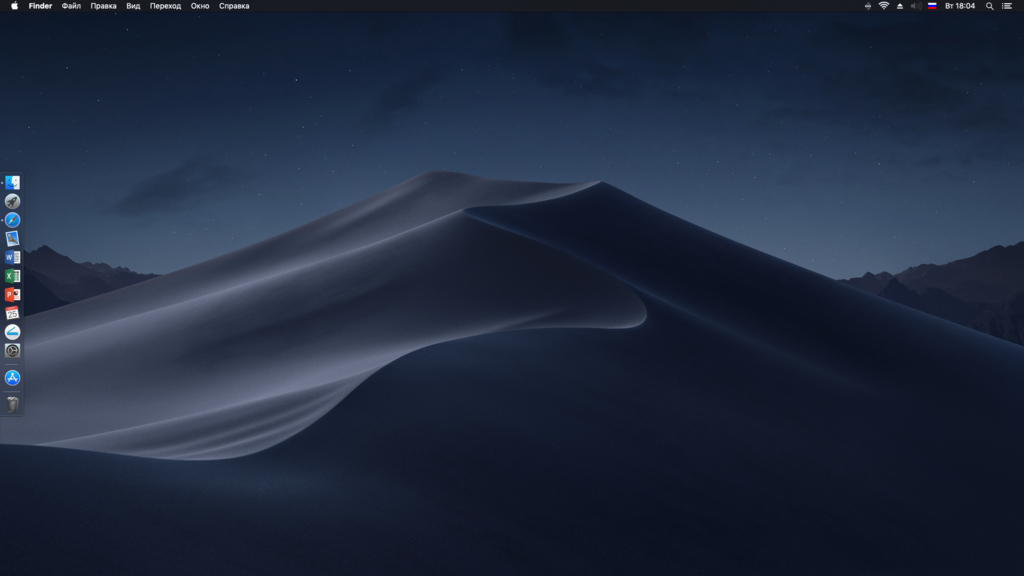1024x576 pixels.
Task: Open the Вид menu
Action: [133, 6]
